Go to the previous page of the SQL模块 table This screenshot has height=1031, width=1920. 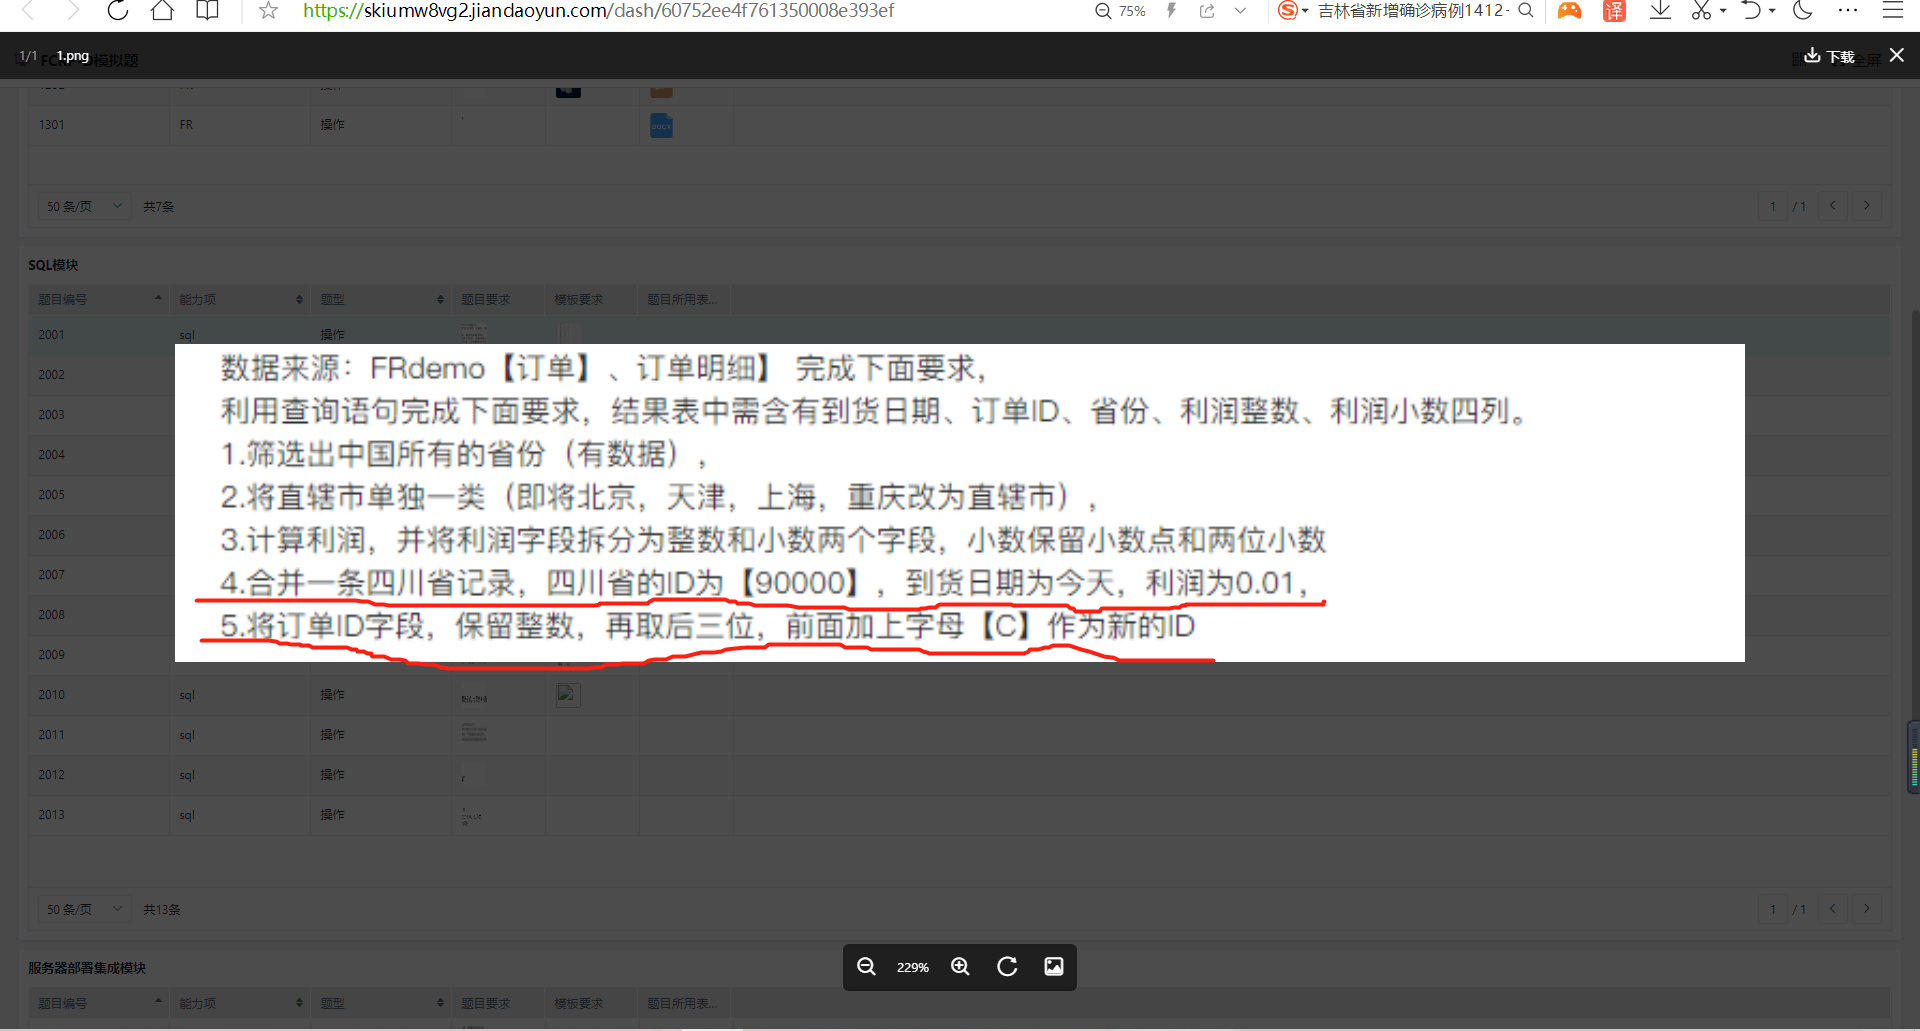coord(1832,909)
